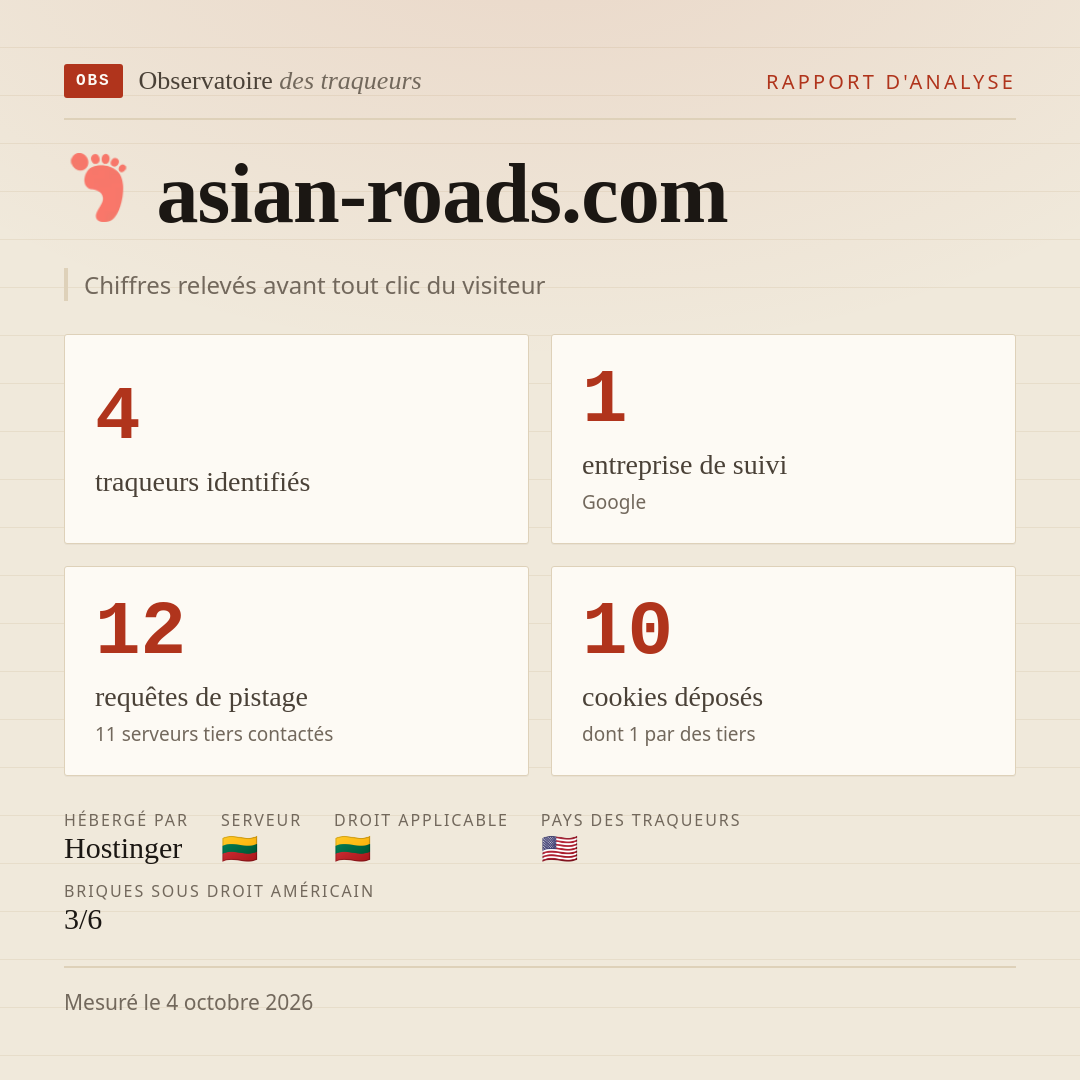Screen dimensions: 1080x1080
Task: Click the 'Google' company name
Action: [x=614, y=502]
